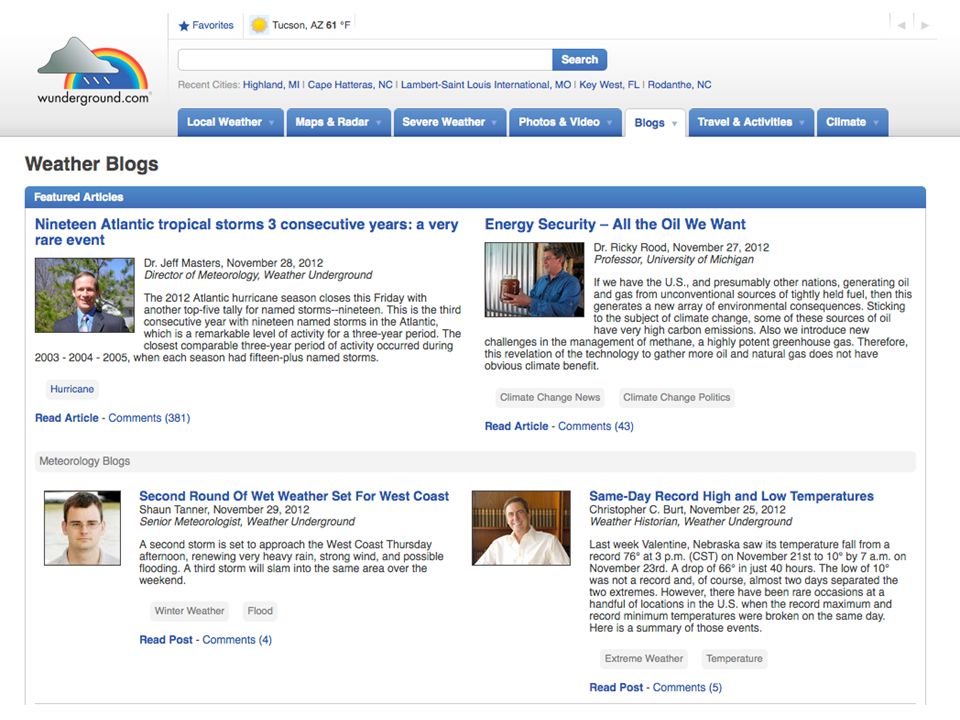
Task: Click 'Senior Meteorologist, Weather Underground' text
Action: 247,522
